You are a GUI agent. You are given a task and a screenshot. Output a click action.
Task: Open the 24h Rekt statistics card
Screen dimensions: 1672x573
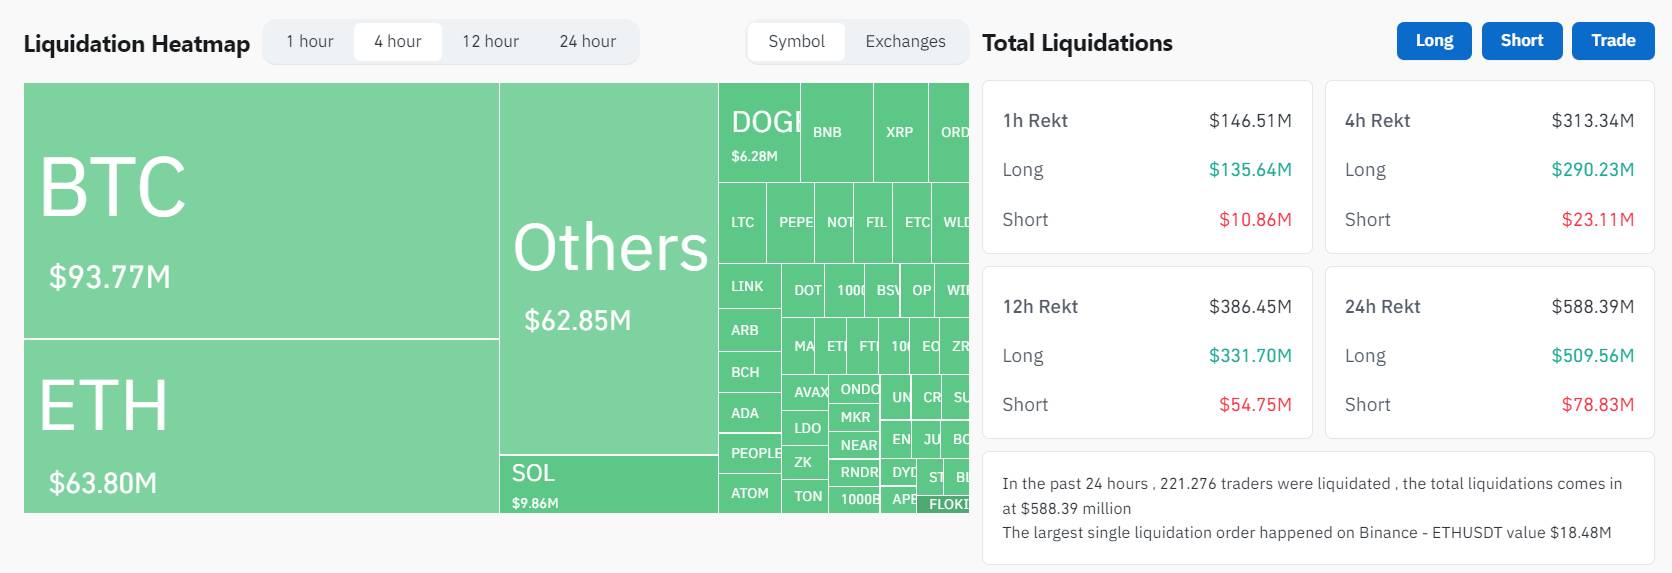click(x=1489, y=352)
